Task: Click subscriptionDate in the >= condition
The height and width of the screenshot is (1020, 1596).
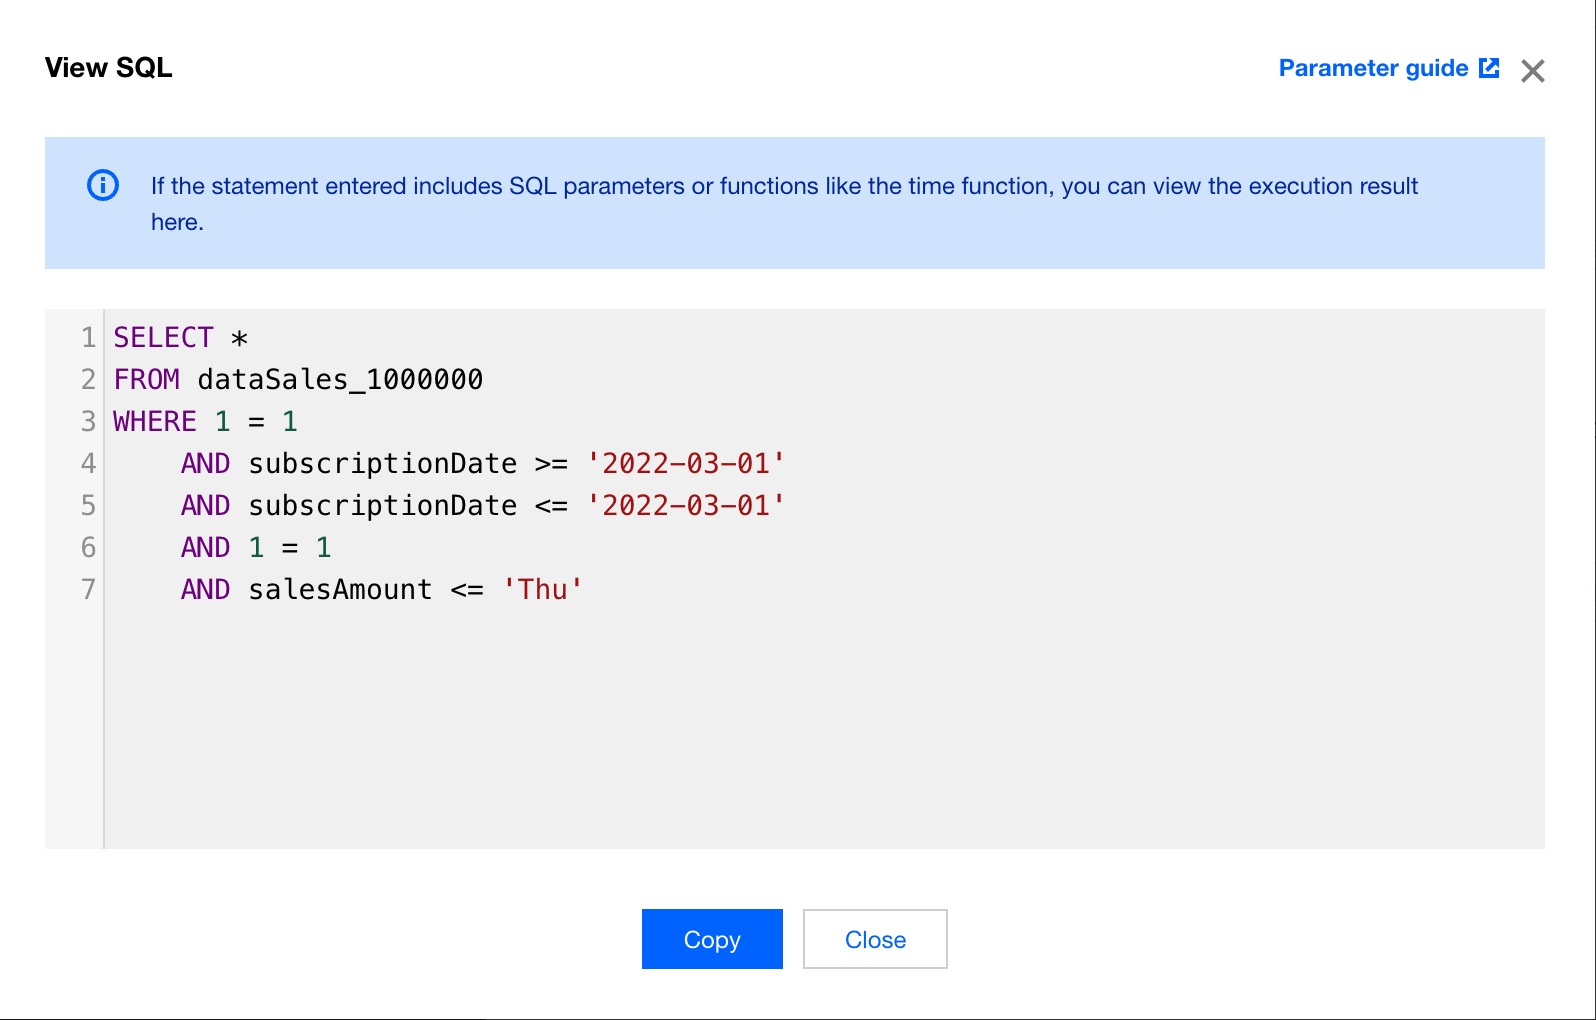Action: pos(382,464)
